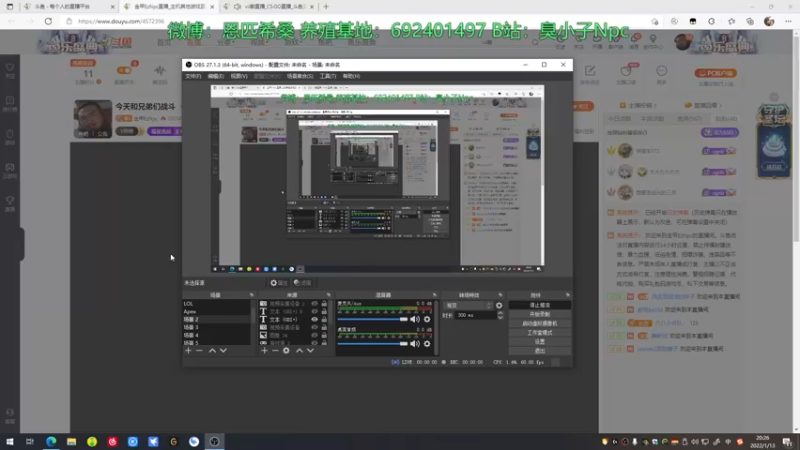Click Start Virtual Camera button
Viewport: 800px width, 450px height.
tap(540, 323)
